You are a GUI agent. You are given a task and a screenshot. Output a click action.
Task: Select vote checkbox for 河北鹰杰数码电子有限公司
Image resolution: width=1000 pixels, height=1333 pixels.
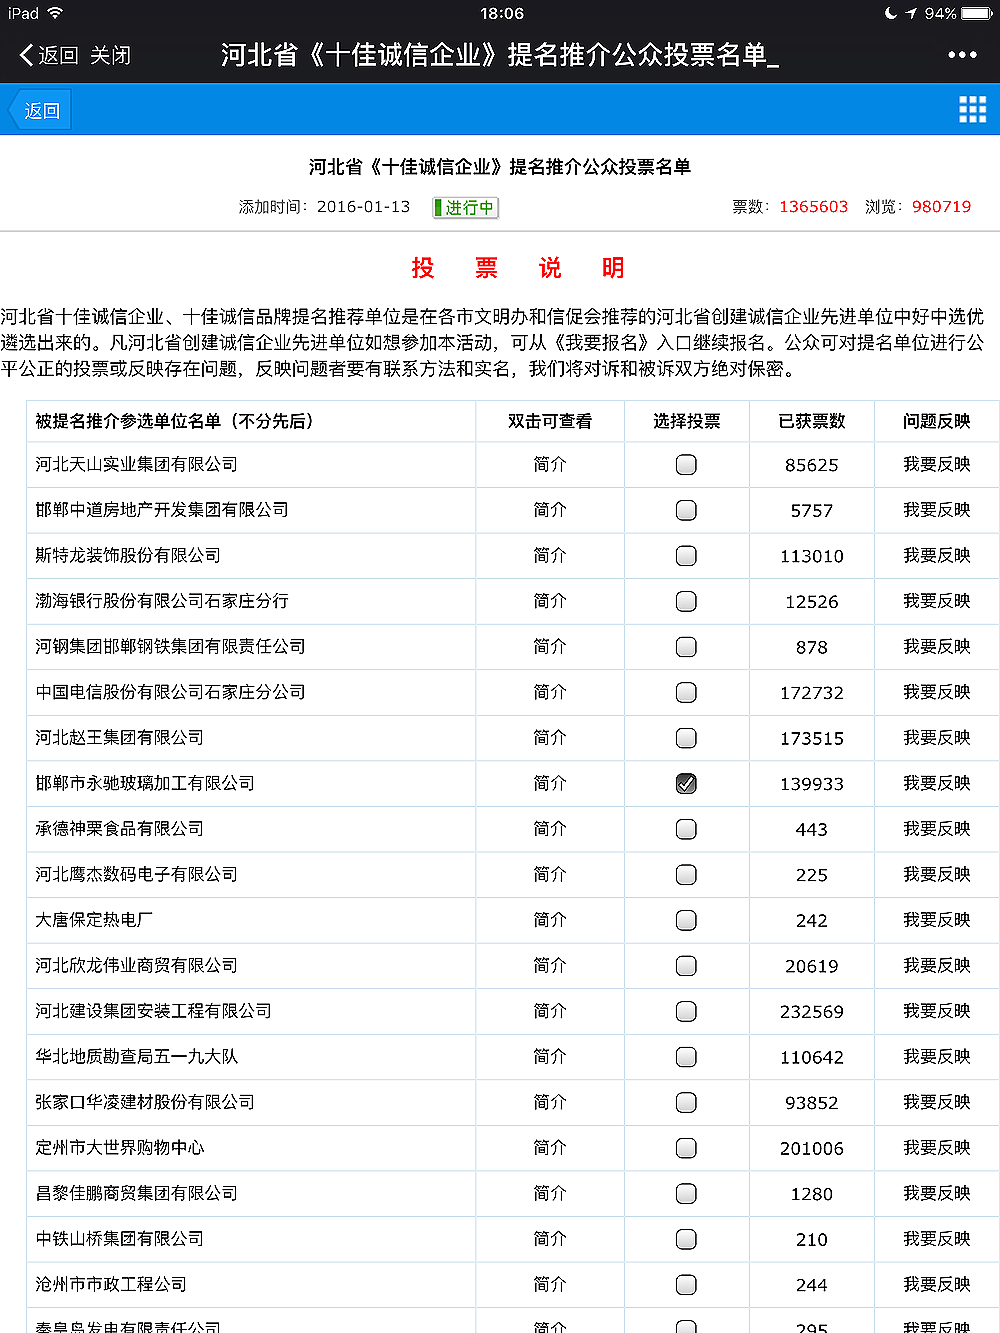pyautogui.click(x=686, y=875)
